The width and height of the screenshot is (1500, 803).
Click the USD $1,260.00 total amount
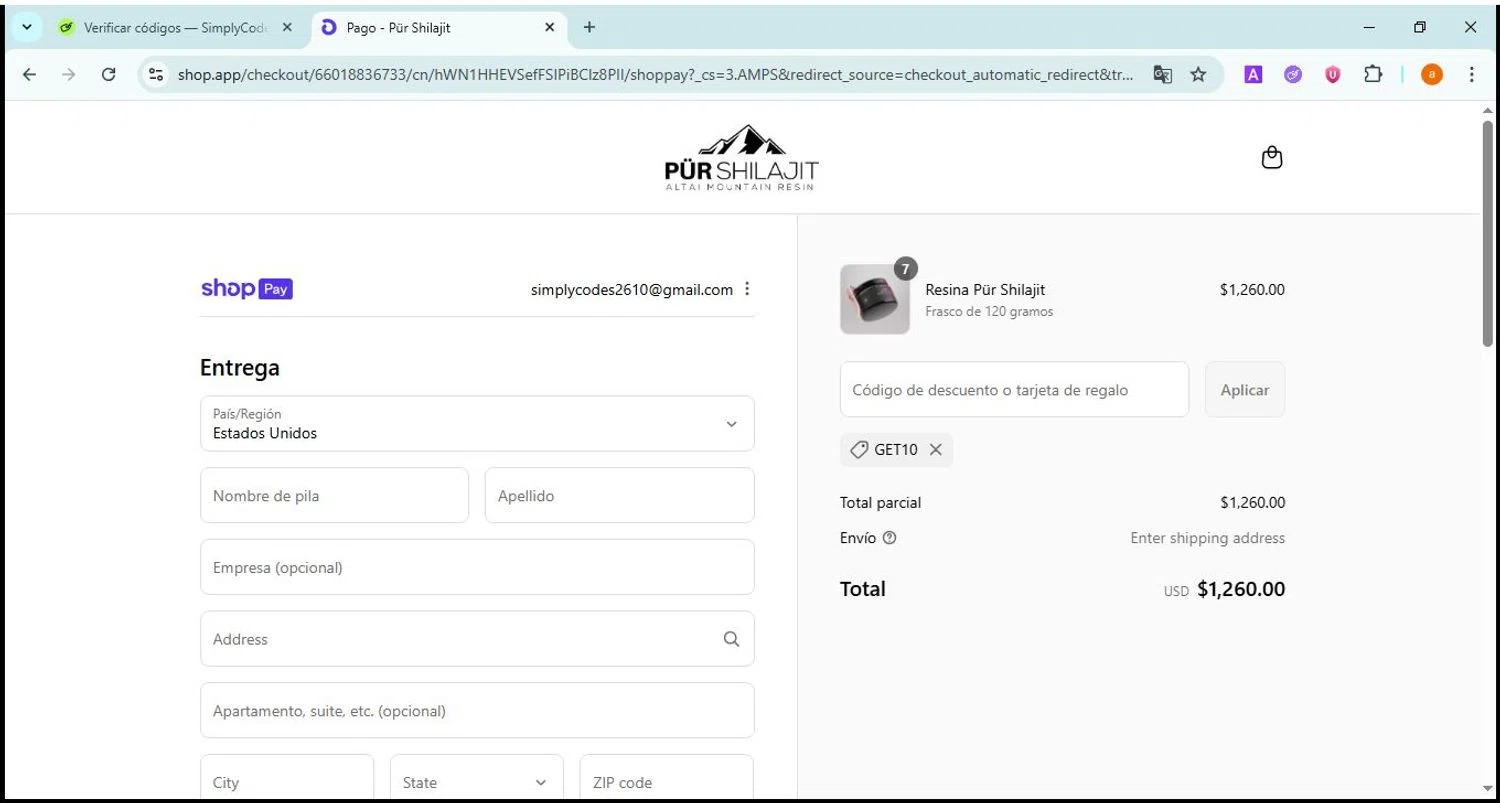coord(1224,589)
